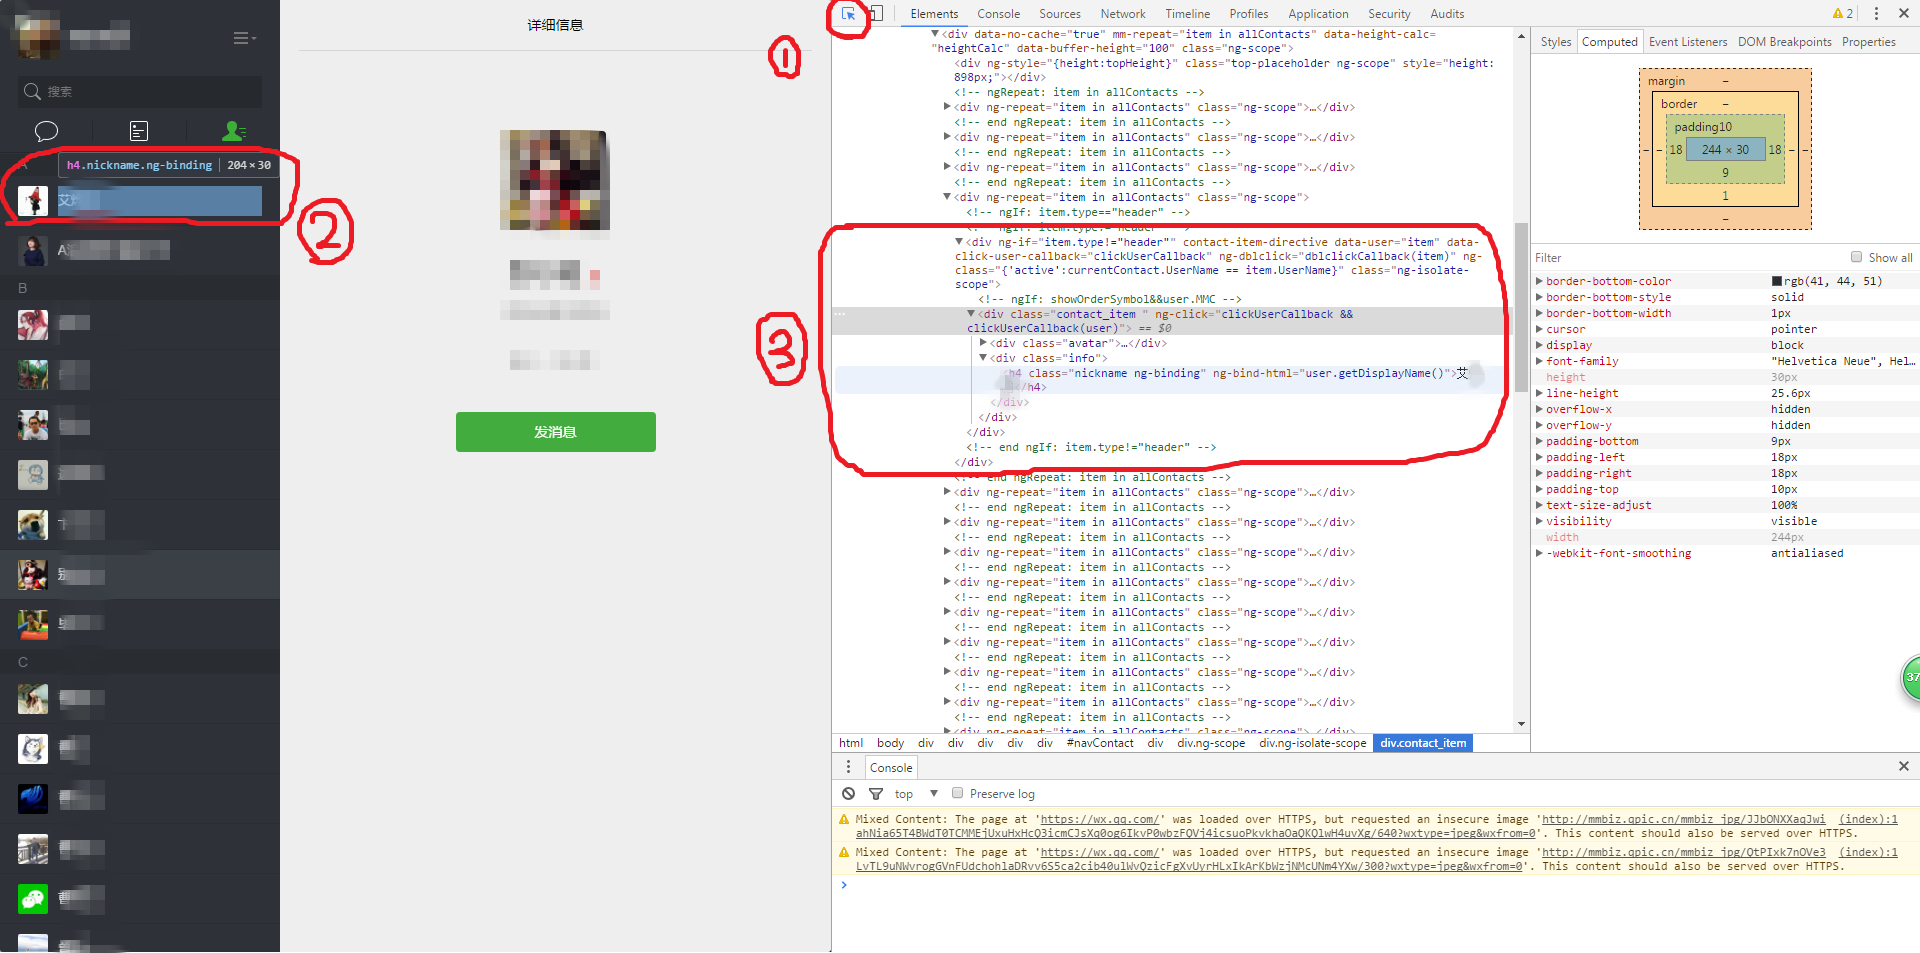
Task: Open the WeChat articles reading icon
Action: pos(139,131)
